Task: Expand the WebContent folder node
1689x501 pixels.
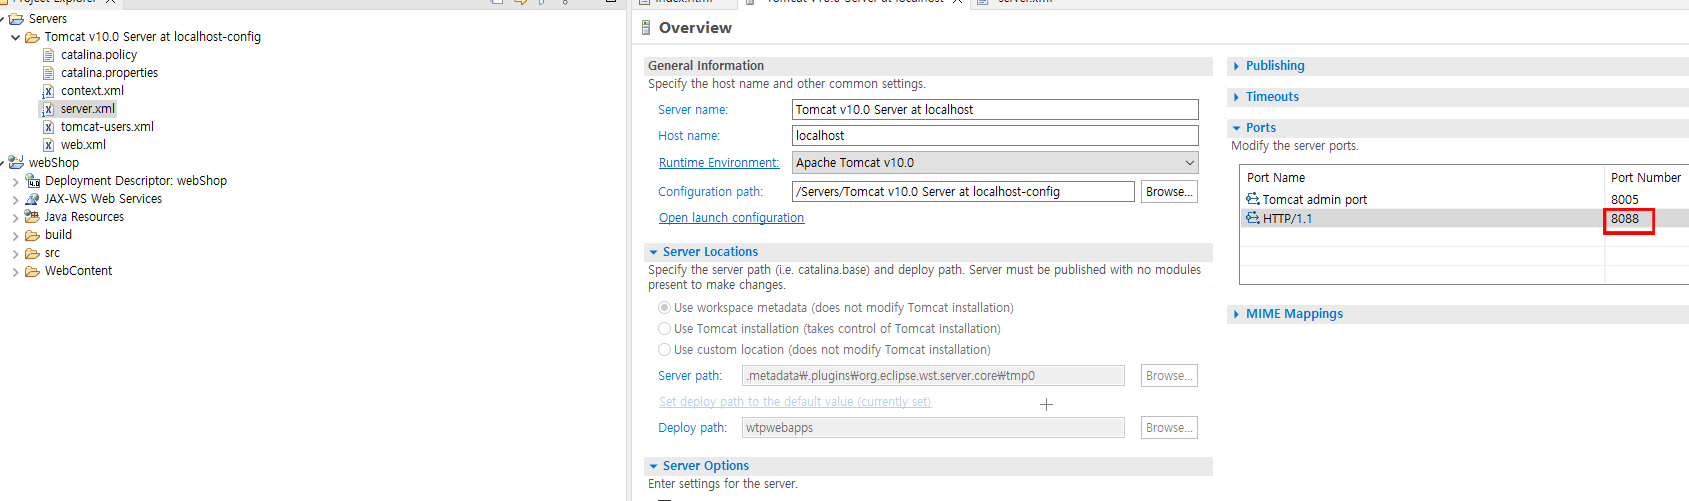Action: 15,271
